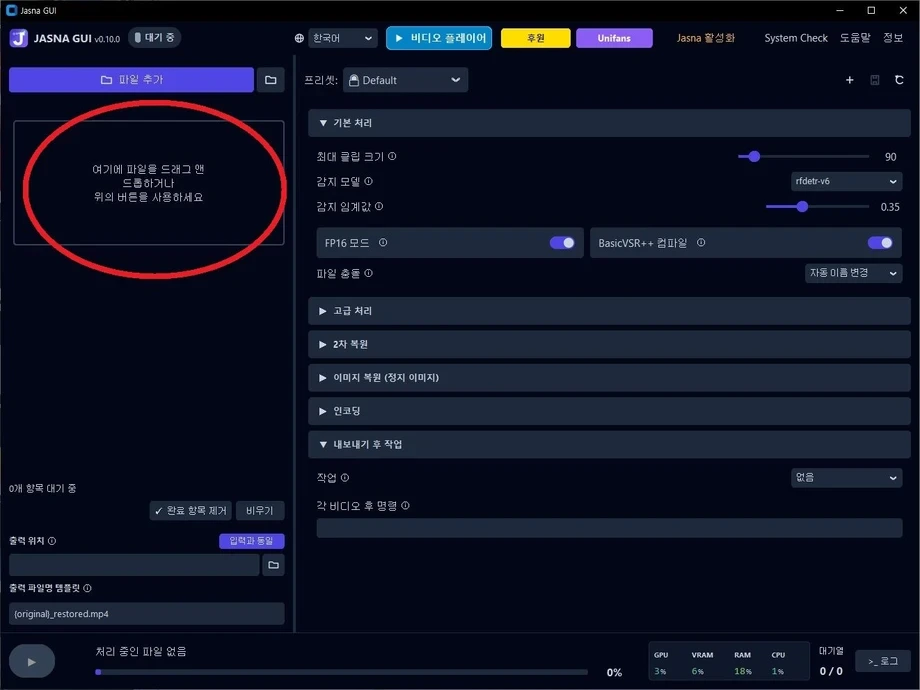Viewport: 920px width, 690px height.
Task: Click the 비디오 플레이어 button
Action: point(439,38)
